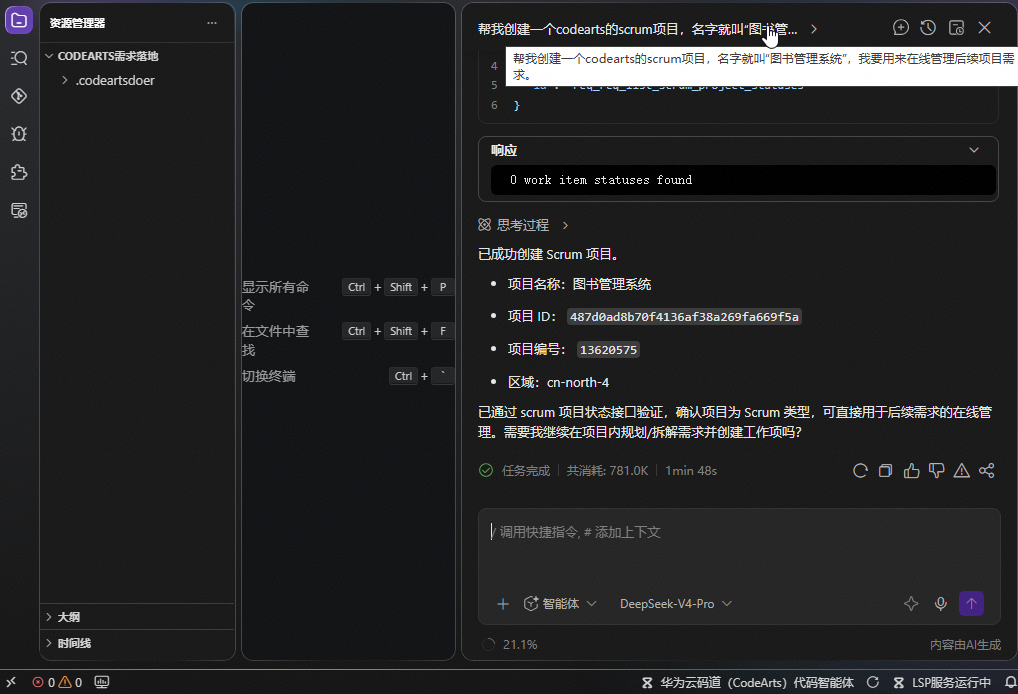The height and width of the screenshot is (694, 1018).
Task: Click the 资源管理器 panel title
Action: (x=77, y=23)
